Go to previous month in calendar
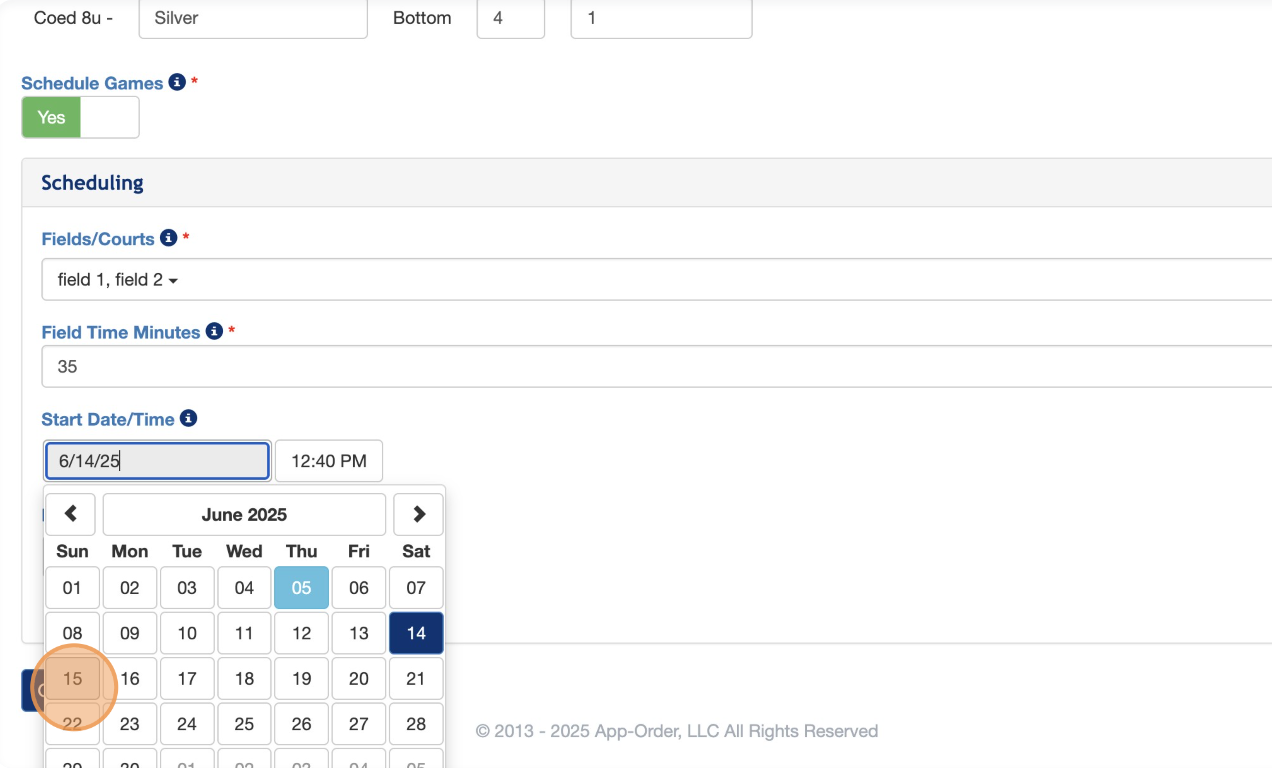Screen dimensions: 1272x770 [x=71, y=514]
